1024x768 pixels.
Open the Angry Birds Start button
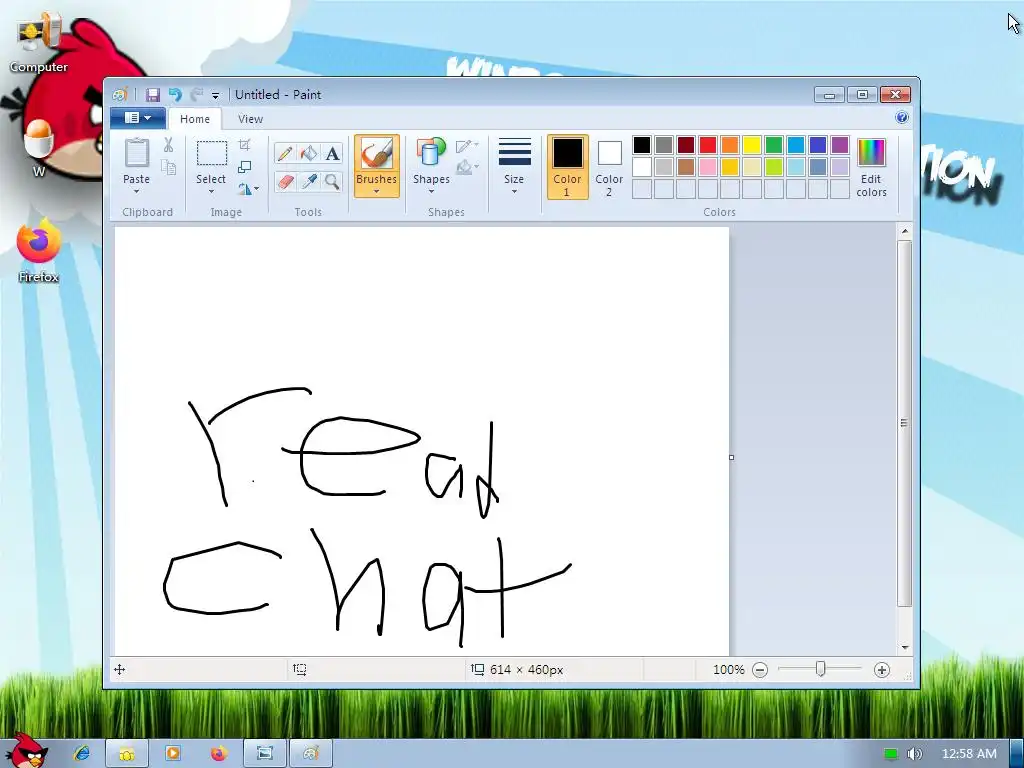coord(26,751)
